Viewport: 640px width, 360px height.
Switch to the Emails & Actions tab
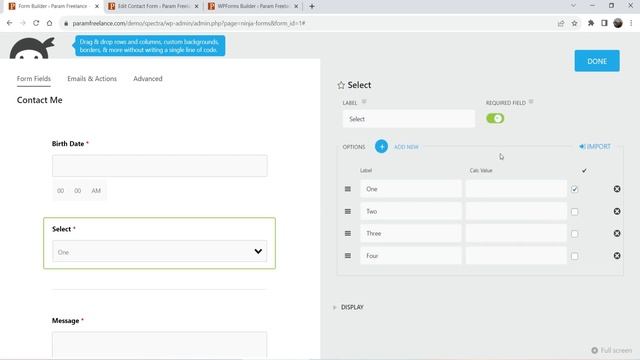[92, 79]
